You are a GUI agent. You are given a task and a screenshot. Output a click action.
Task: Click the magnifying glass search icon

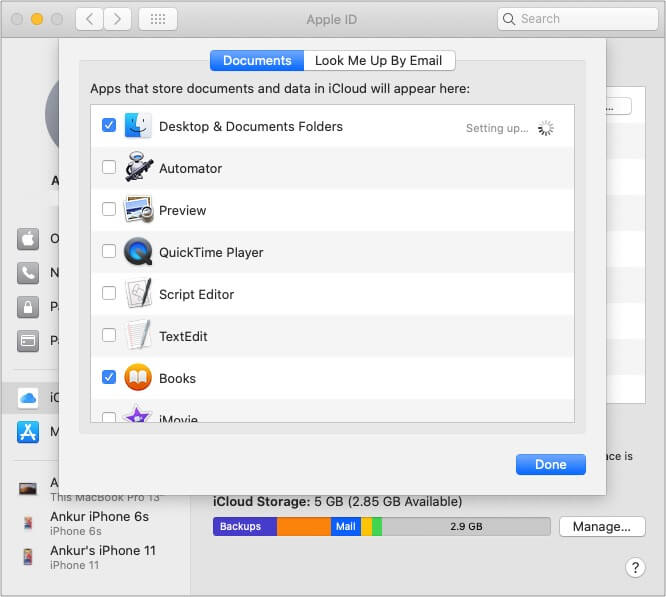[508, 19]
